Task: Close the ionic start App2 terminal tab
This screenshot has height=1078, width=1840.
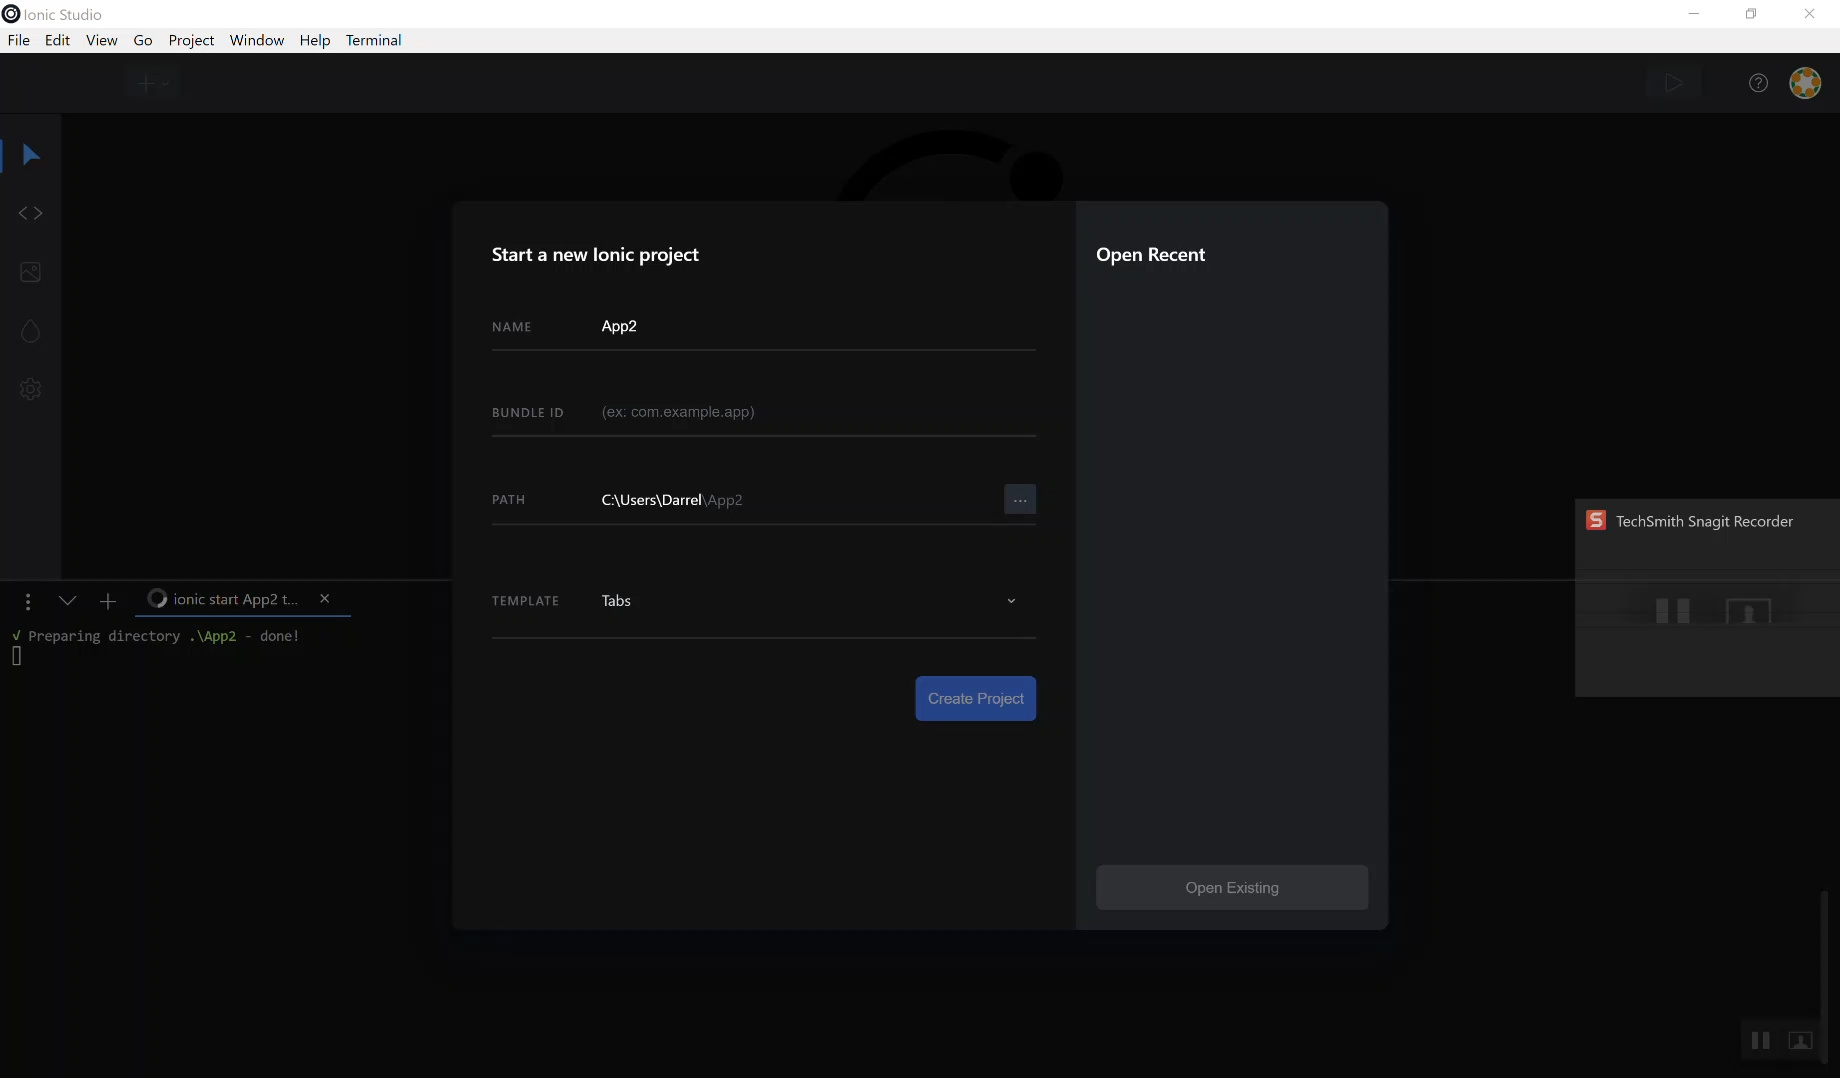Action: click(324, 598)
